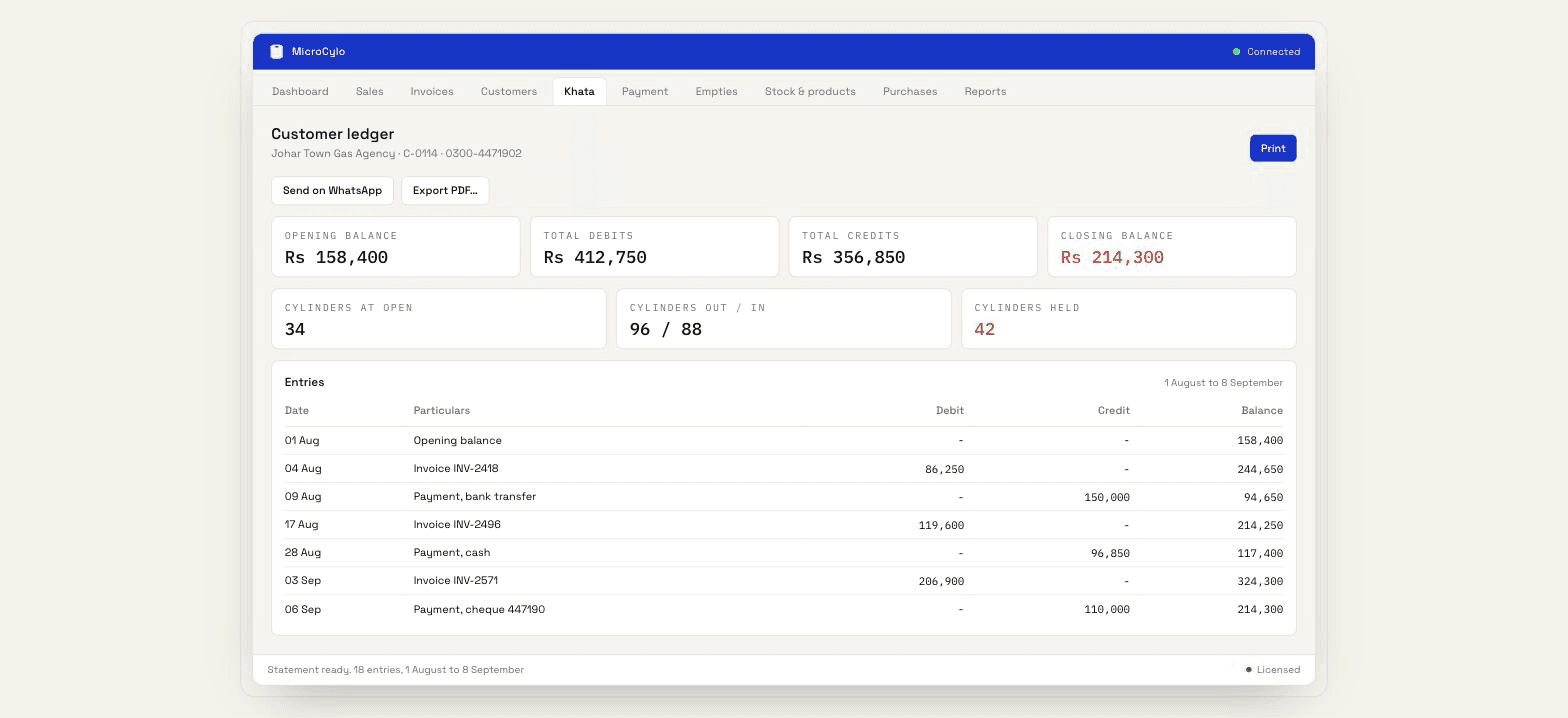Click the 'Statement ready' status bar message
Screen dimensions: 1568x718
(396, 670)
